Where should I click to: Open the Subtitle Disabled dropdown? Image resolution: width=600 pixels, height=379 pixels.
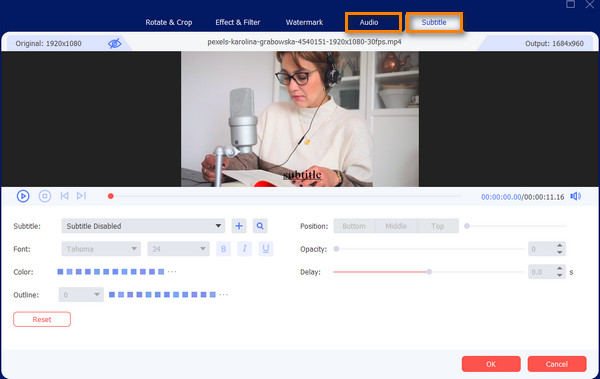(143, 226)
